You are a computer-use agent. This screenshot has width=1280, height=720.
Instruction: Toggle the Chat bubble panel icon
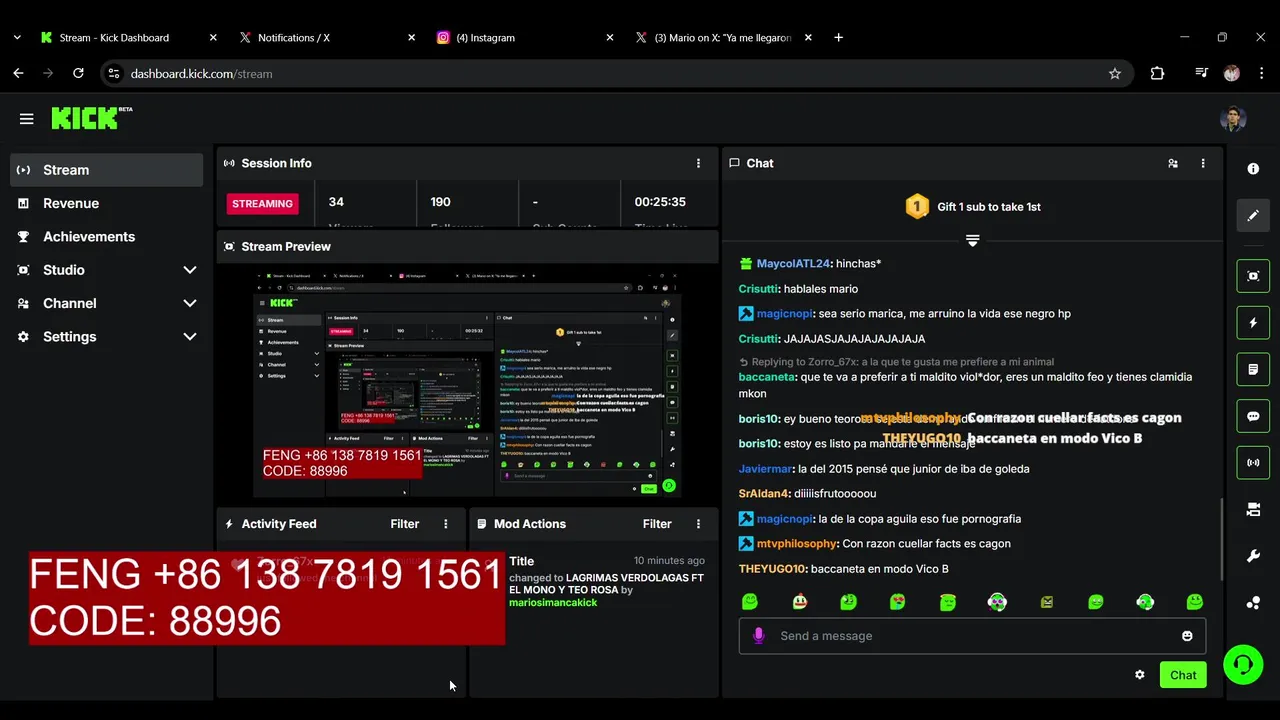click(x=1253, y=416)
